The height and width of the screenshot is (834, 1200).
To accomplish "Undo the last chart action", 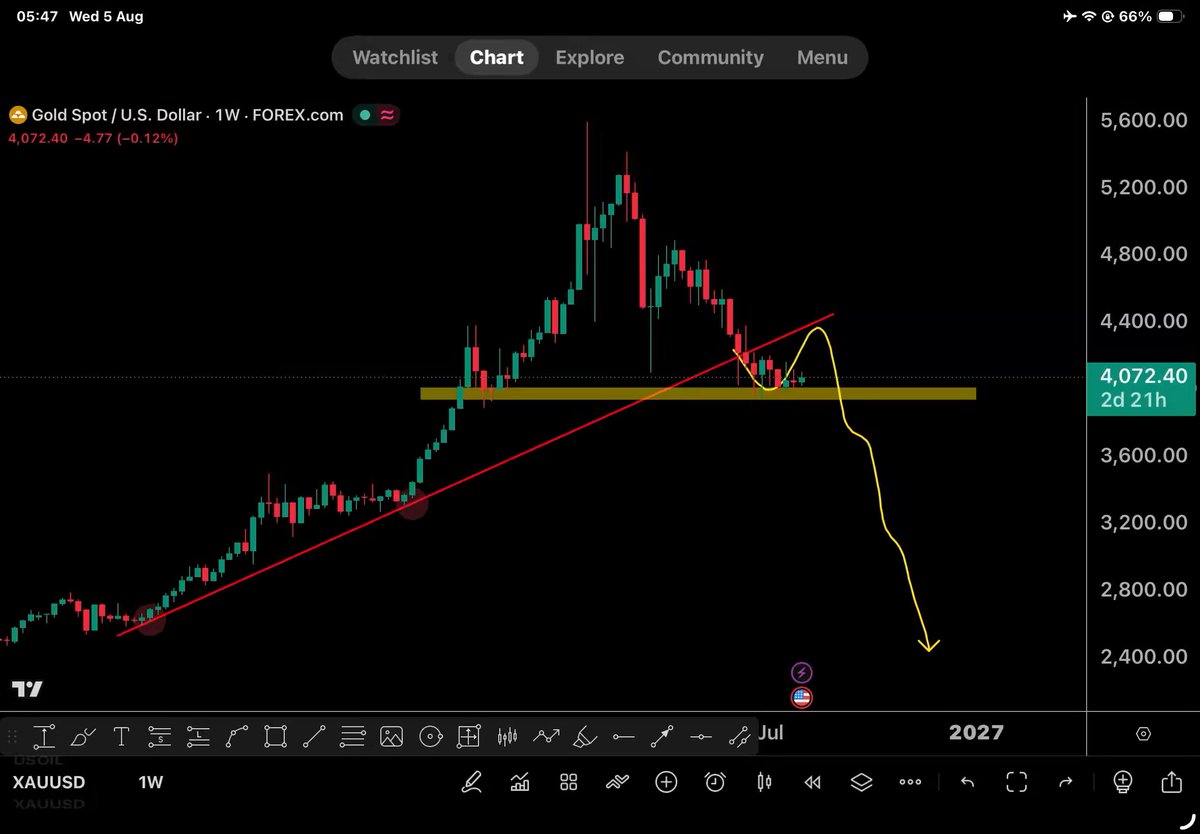I will tap(967, 783).
